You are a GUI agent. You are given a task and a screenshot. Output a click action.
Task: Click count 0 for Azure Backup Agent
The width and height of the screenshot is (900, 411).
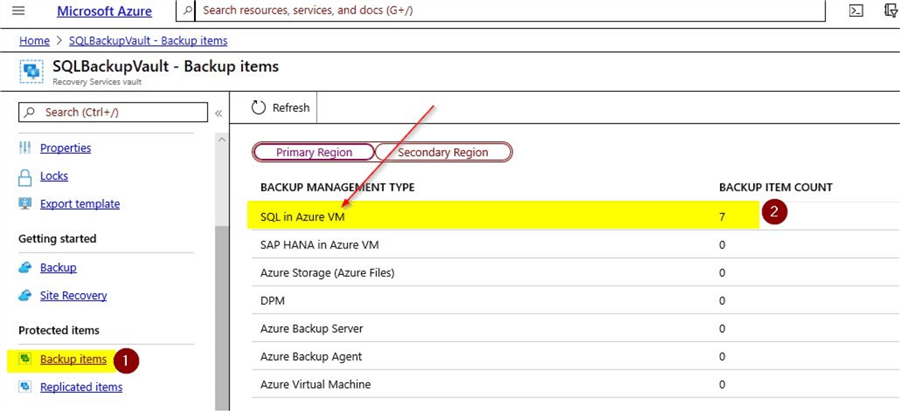point(722,356)
